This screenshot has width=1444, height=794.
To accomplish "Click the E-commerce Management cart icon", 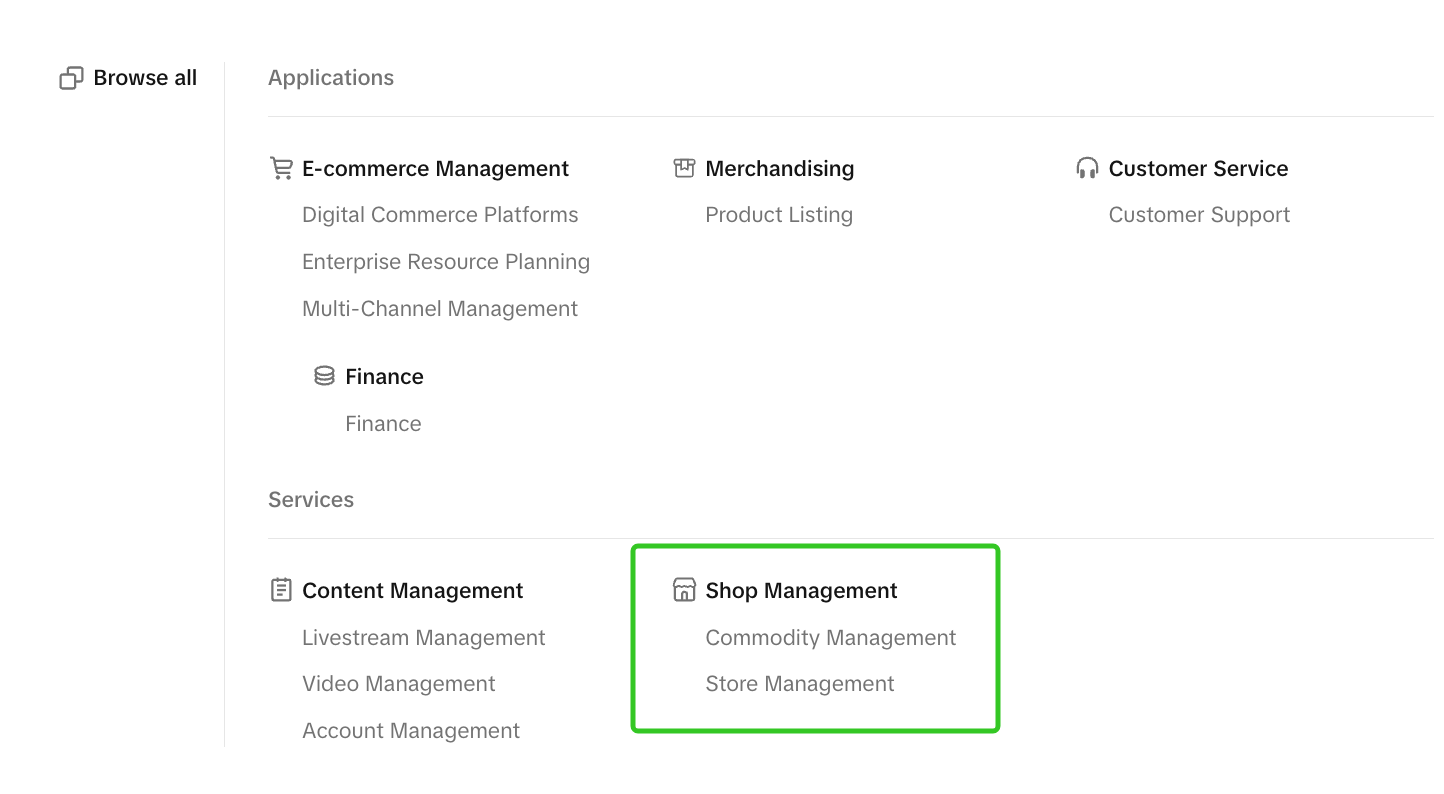I will [281, 168].
